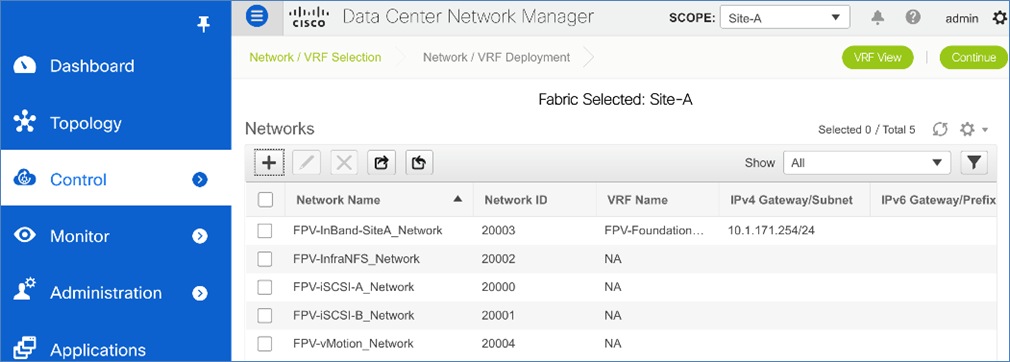Click the Cisco logo
Viewport: 1010px width, 362px height.
coord(309,17)
